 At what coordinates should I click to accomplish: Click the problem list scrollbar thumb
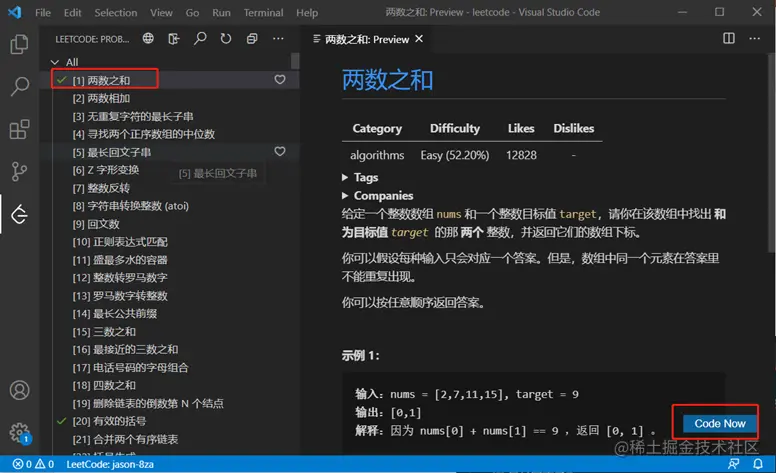coord(295,61)
